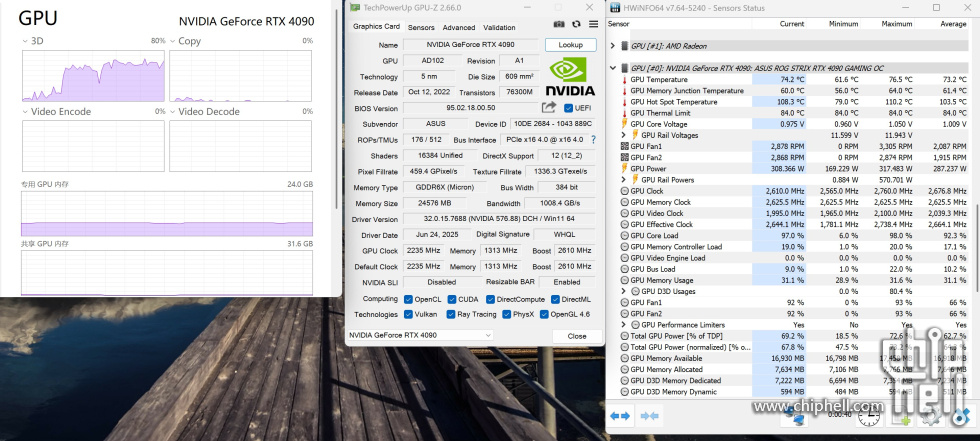Toggle the OpenGL 4.6 checkbox

tap(544, 314)
